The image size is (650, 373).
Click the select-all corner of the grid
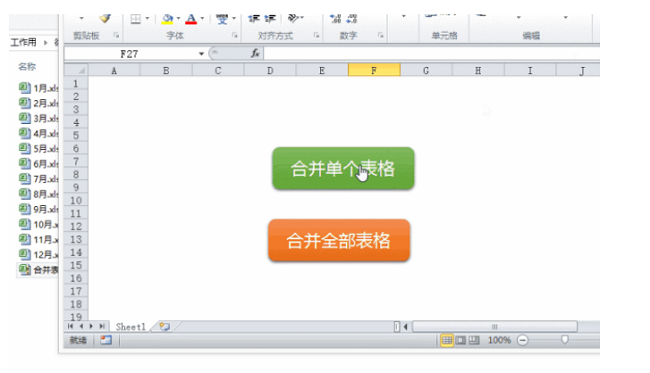coord(76,70)
